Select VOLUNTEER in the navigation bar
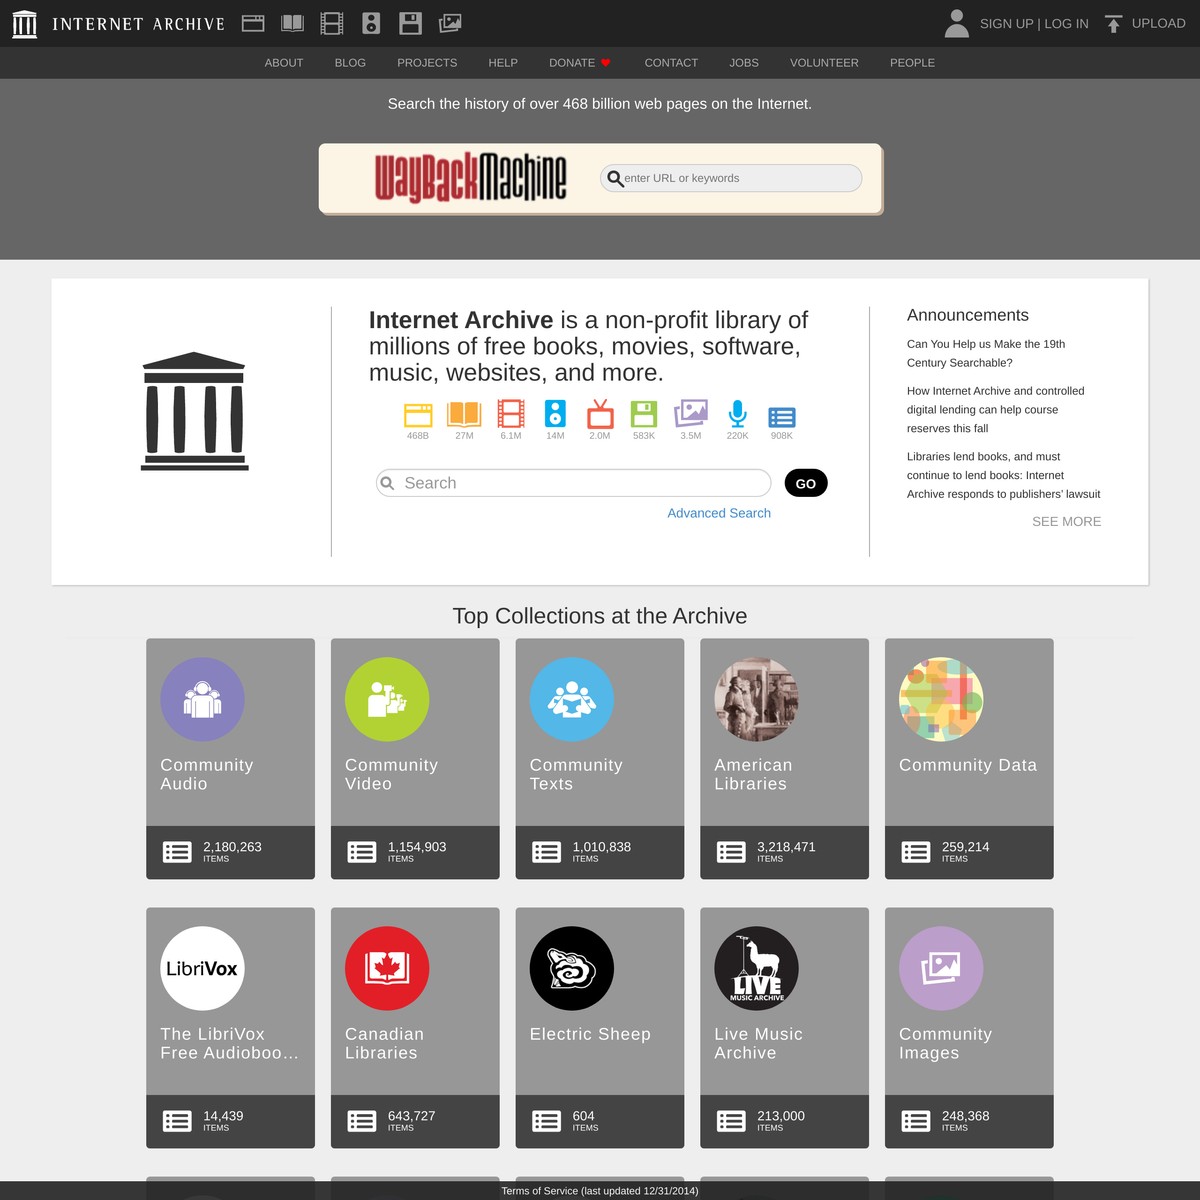Image resolution: width=1200 pixels, height=1200 pixels. pos(824,62)
